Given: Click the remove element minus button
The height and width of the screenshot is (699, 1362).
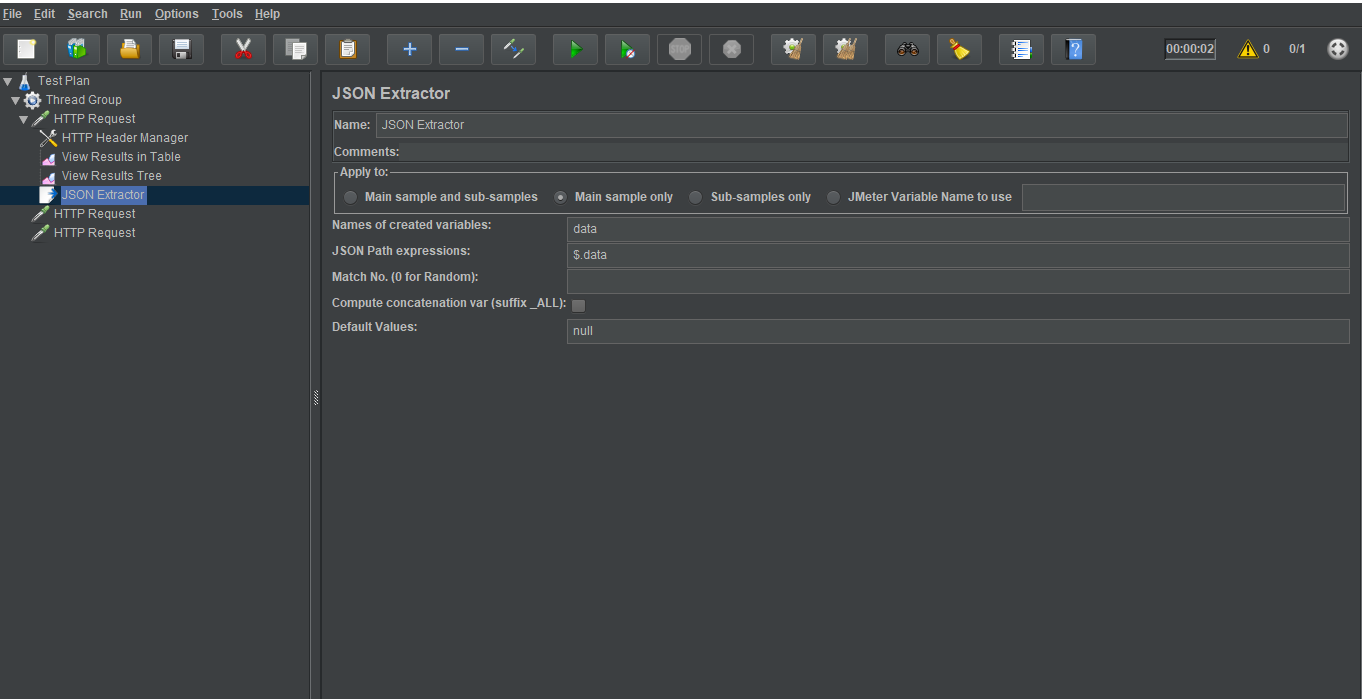Looking at the screenshot, I should point(461,48).
